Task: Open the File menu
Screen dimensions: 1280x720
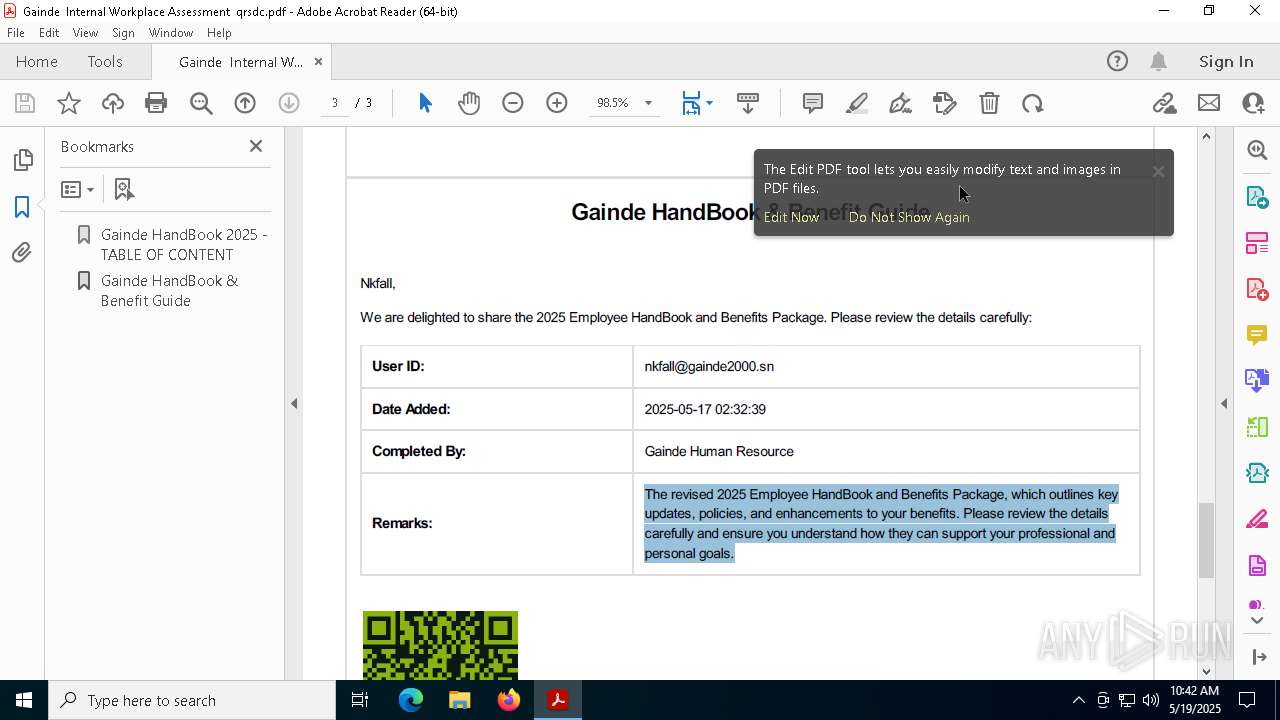Action: click(16, 33)
